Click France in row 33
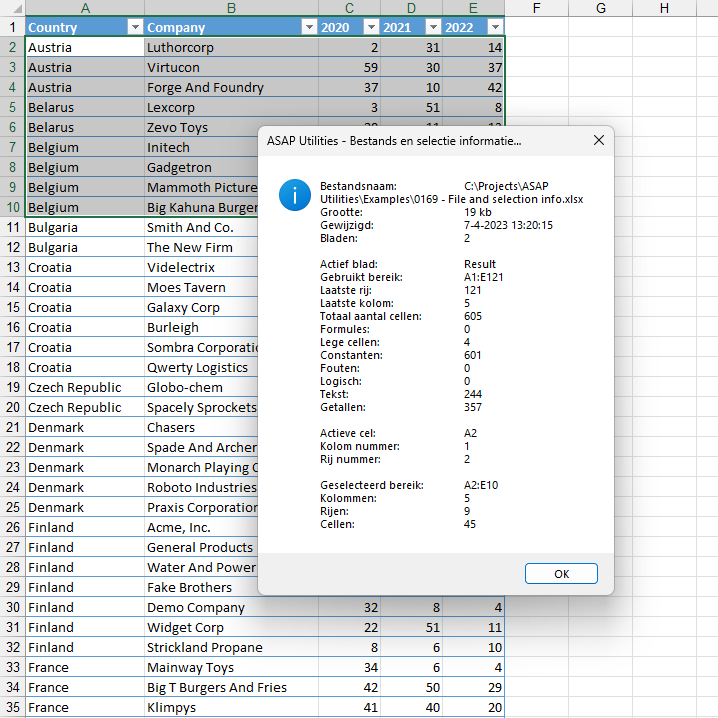The image size is (718, 718). pyautogui.click(x=85, y=667)
